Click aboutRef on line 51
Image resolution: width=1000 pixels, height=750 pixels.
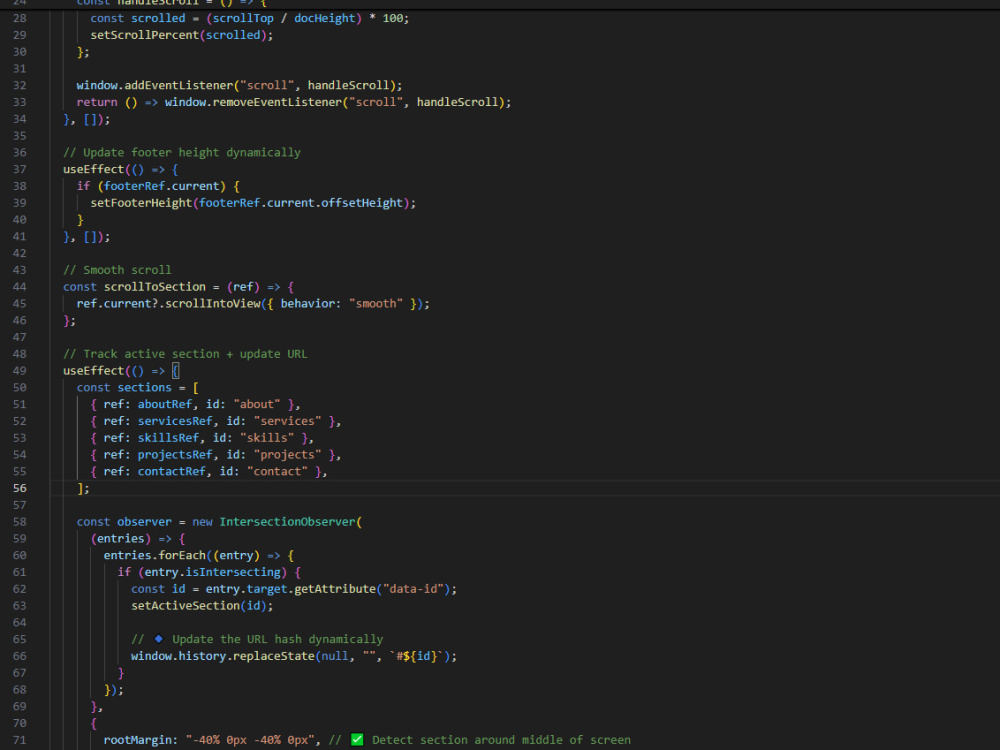point(165,404)
